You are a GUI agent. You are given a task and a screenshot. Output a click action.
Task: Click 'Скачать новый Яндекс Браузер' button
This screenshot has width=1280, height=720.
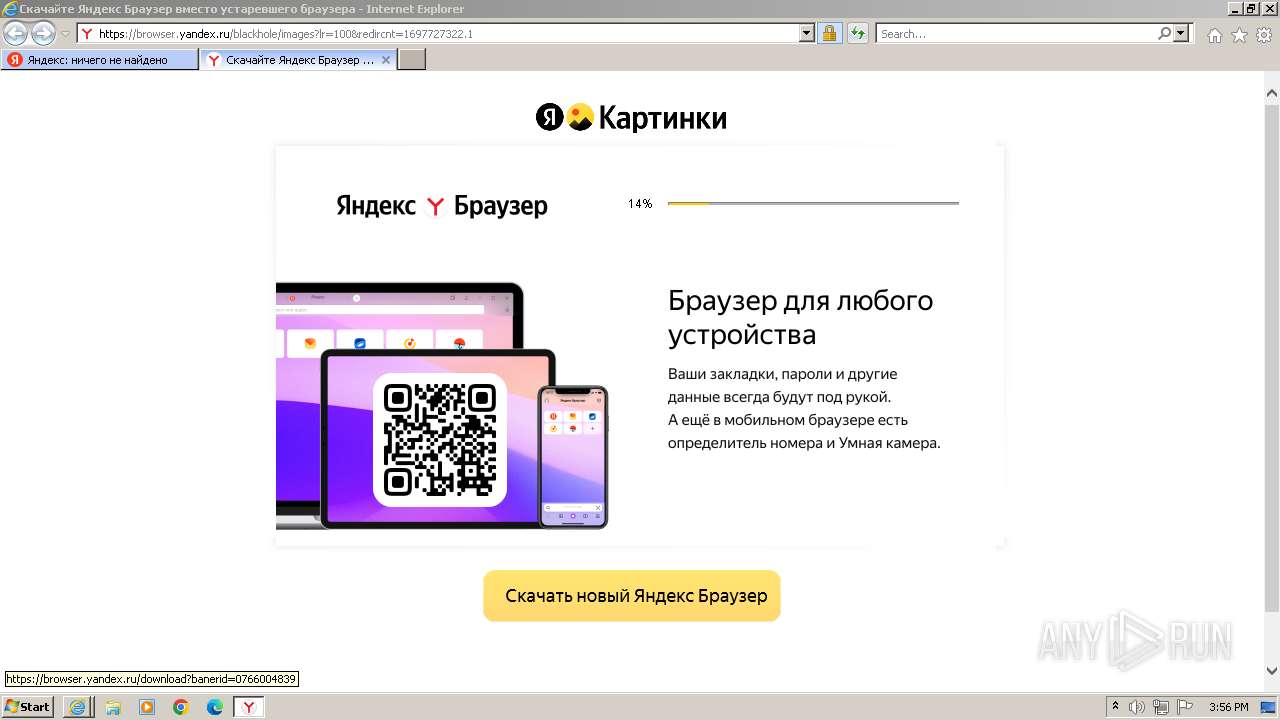coord(632,596)
